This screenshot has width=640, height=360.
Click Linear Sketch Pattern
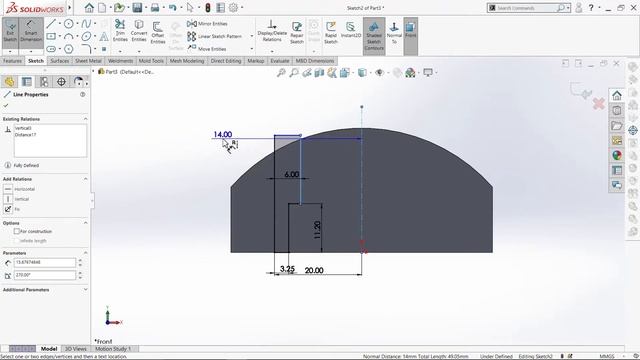point(215,36)
